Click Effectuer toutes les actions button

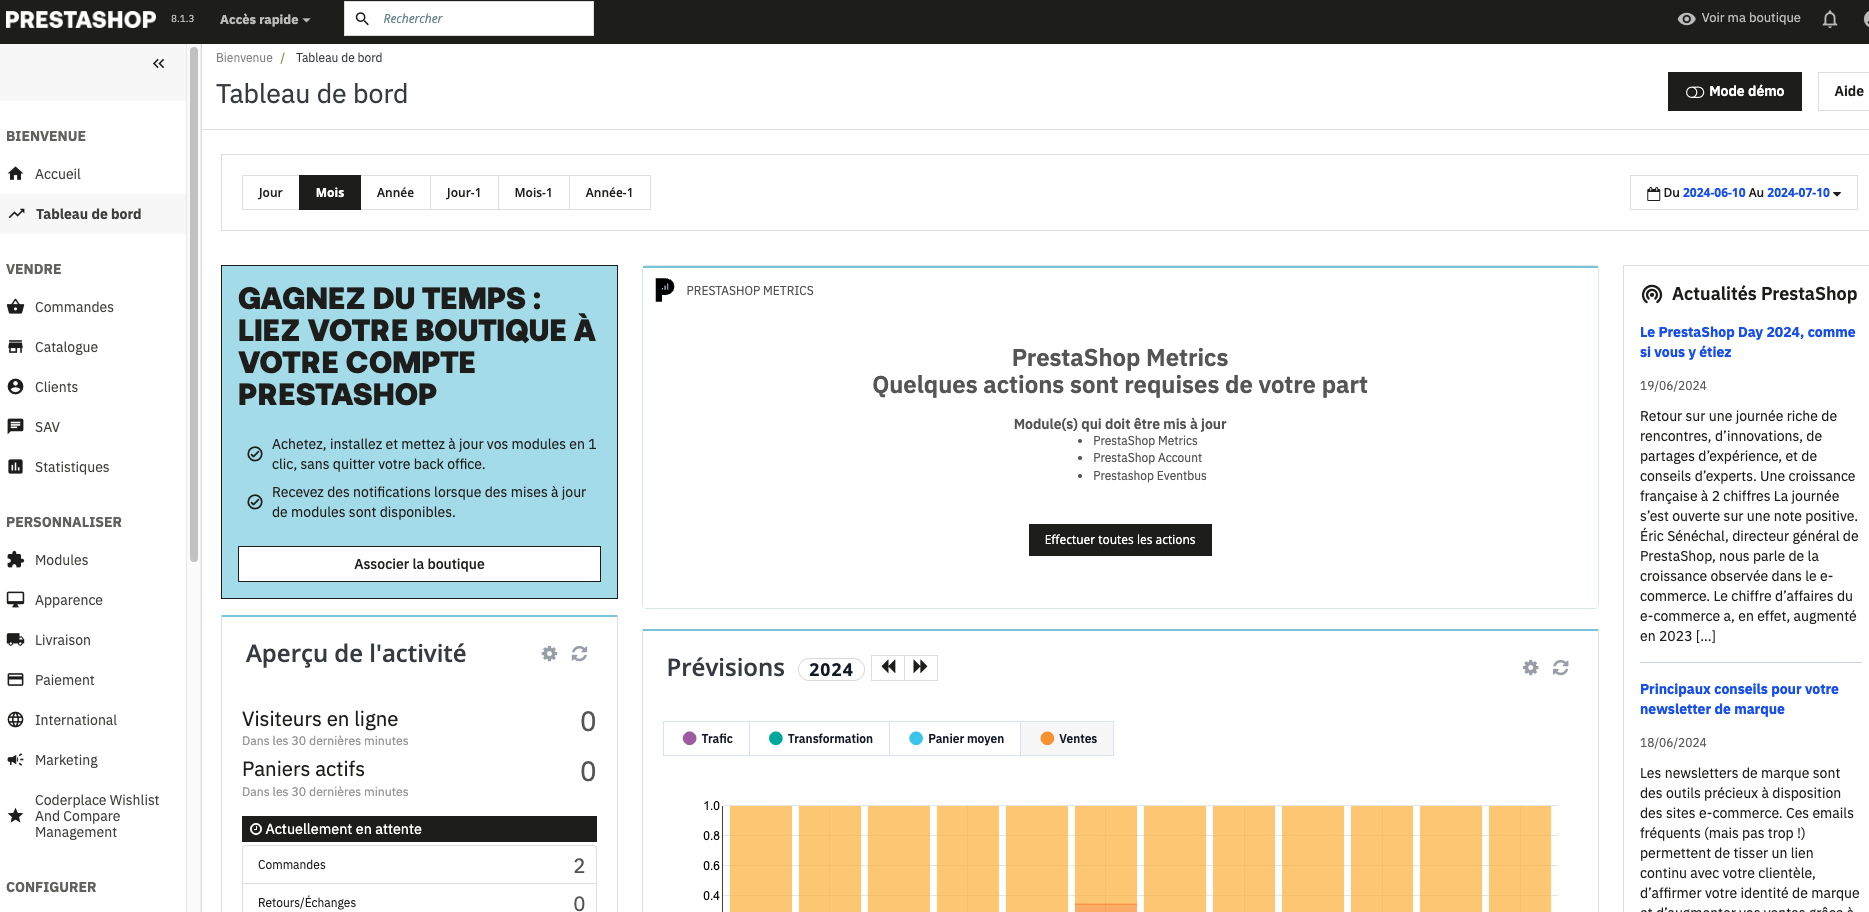1120,540
